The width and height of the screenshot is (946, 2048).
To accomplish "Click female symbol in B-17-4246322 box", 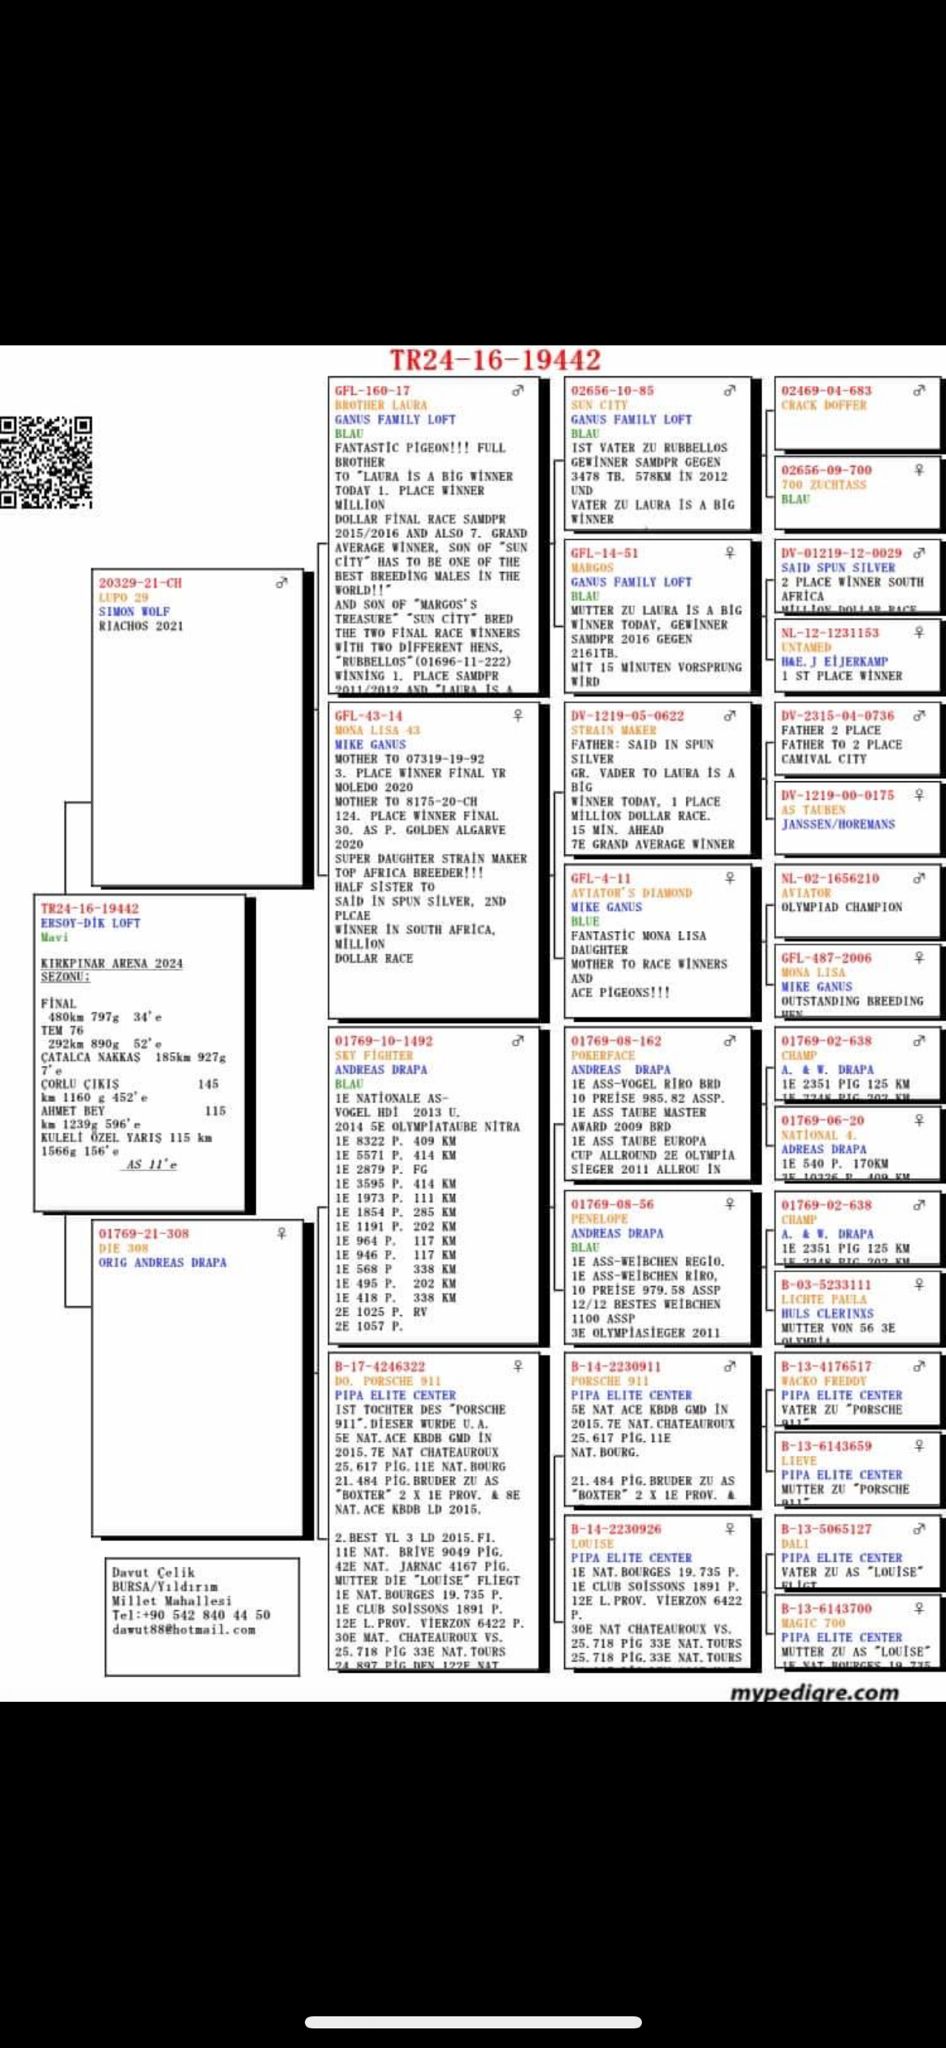I will point(517,1366).
